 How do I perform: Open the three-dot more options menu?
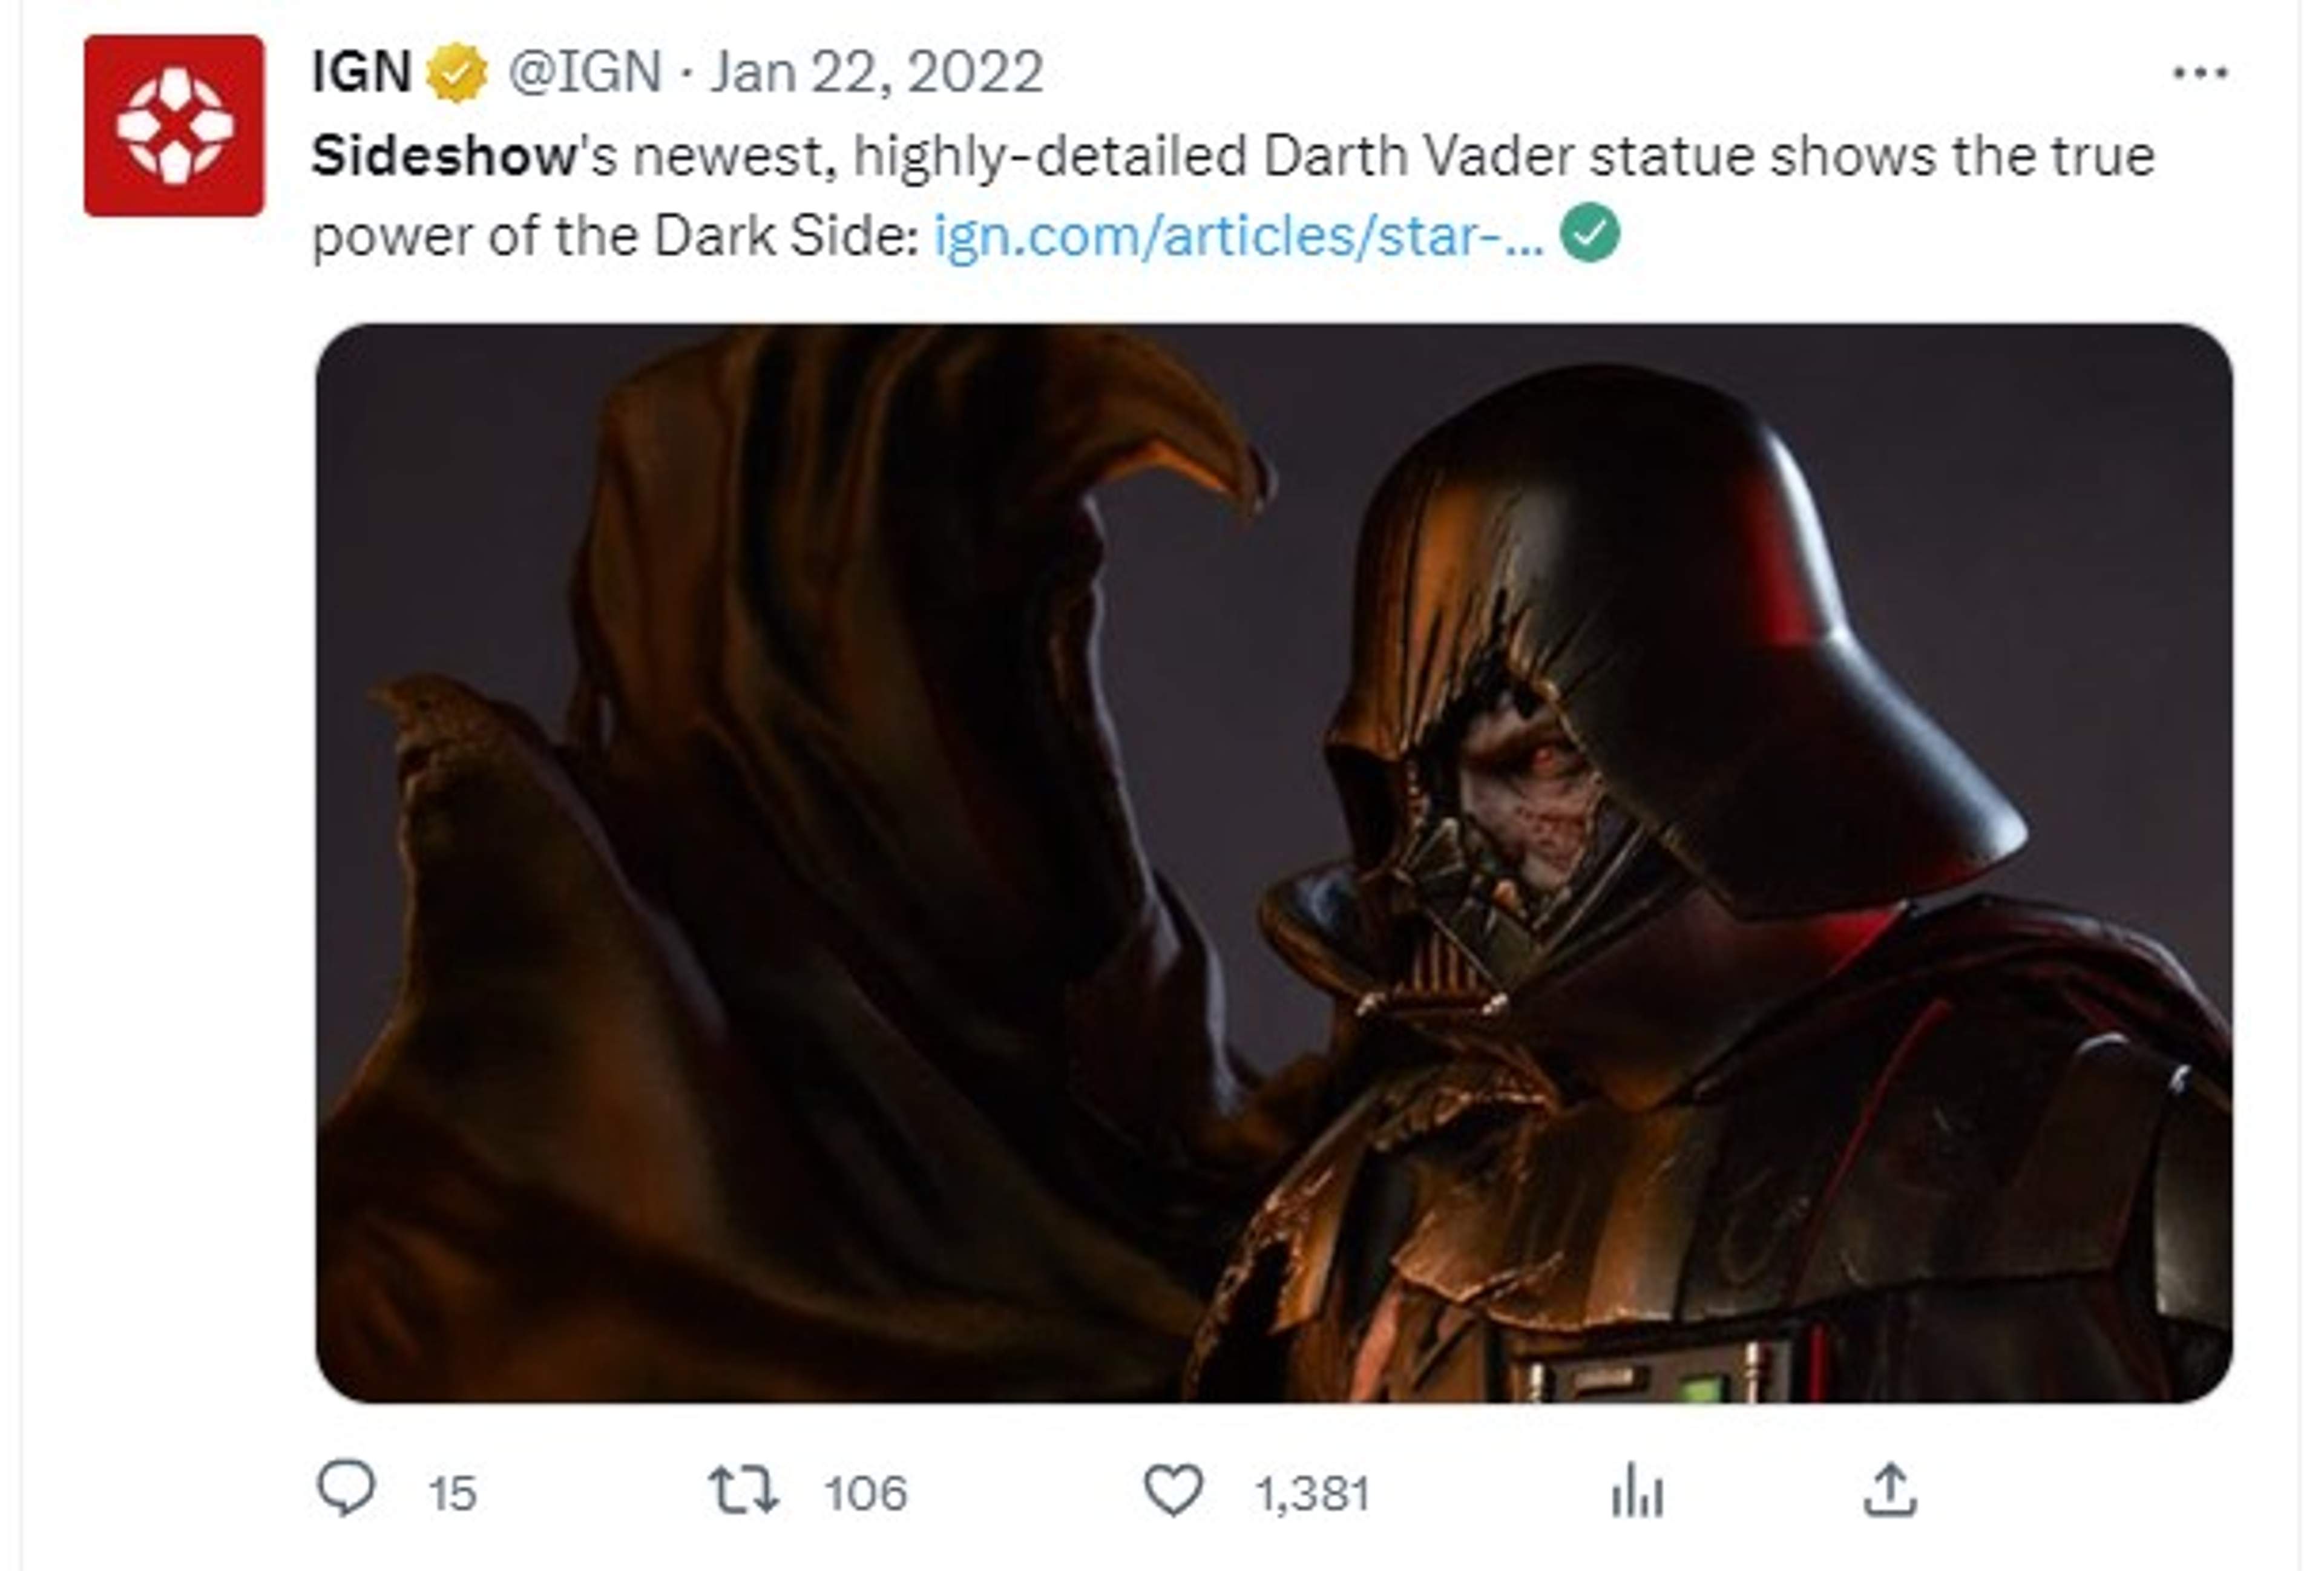tap(2201, 73)
